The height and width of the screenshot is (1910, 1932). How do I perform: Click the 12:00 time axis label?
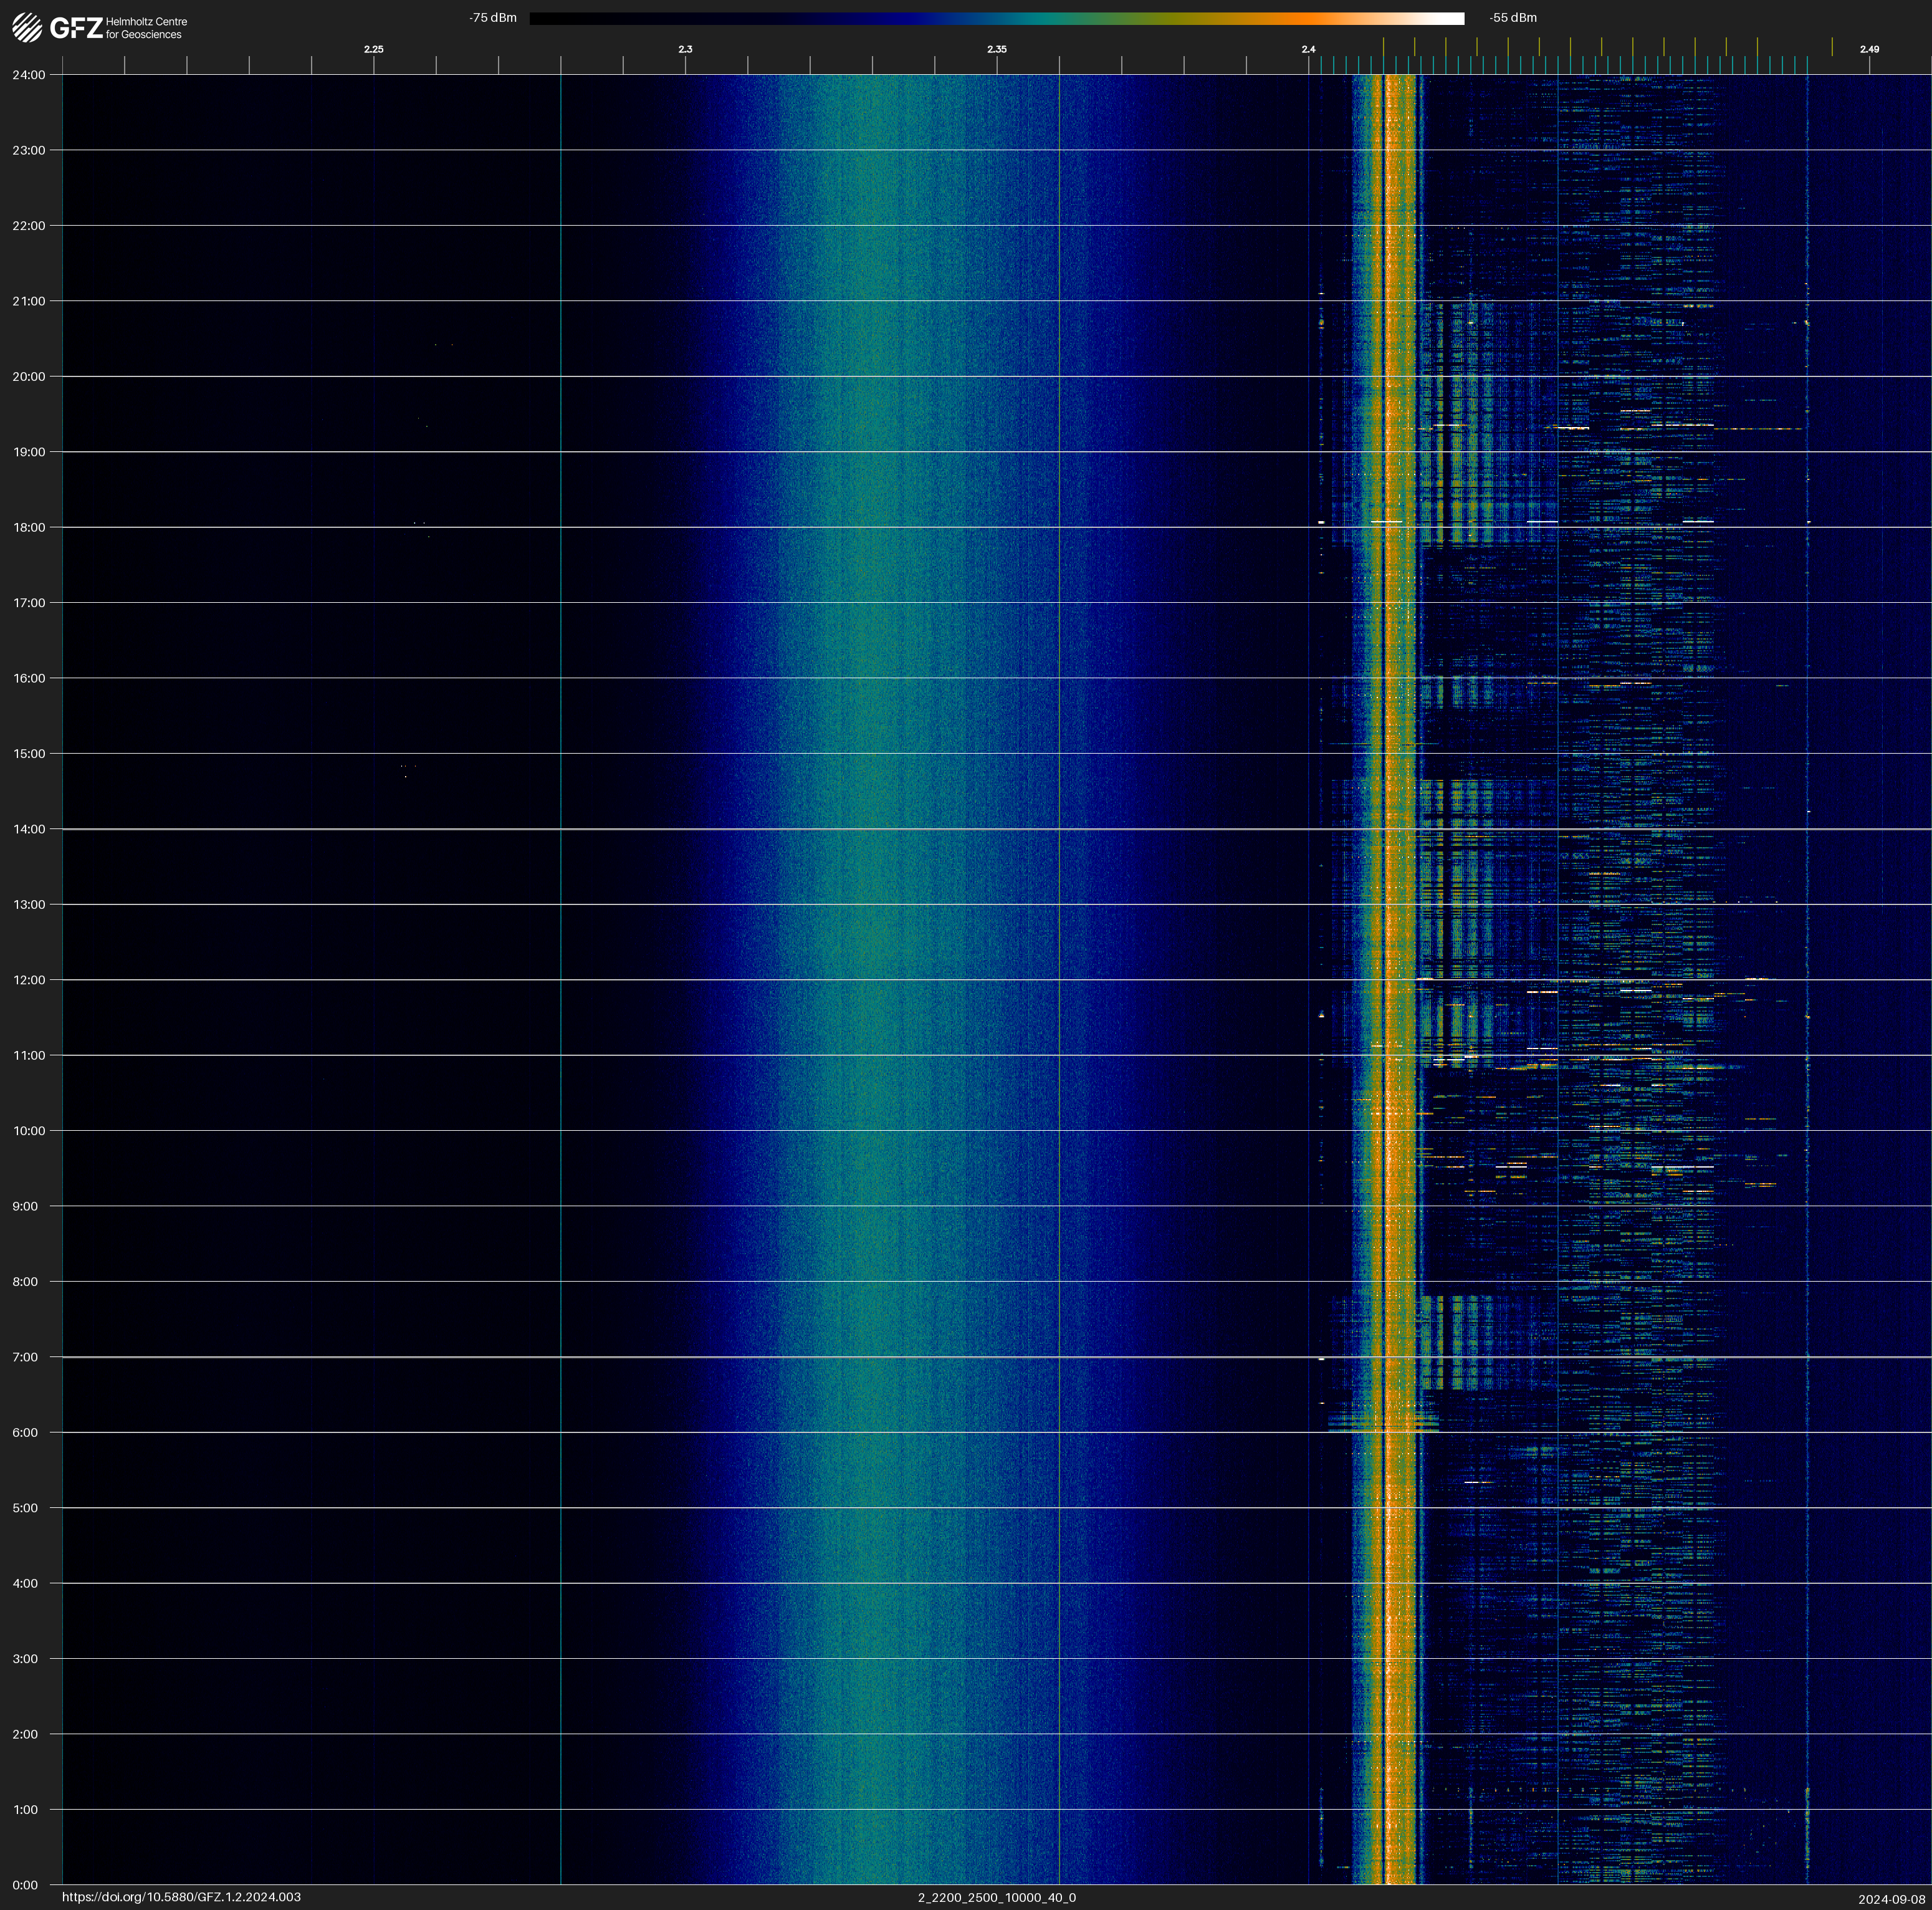(29, 980)
